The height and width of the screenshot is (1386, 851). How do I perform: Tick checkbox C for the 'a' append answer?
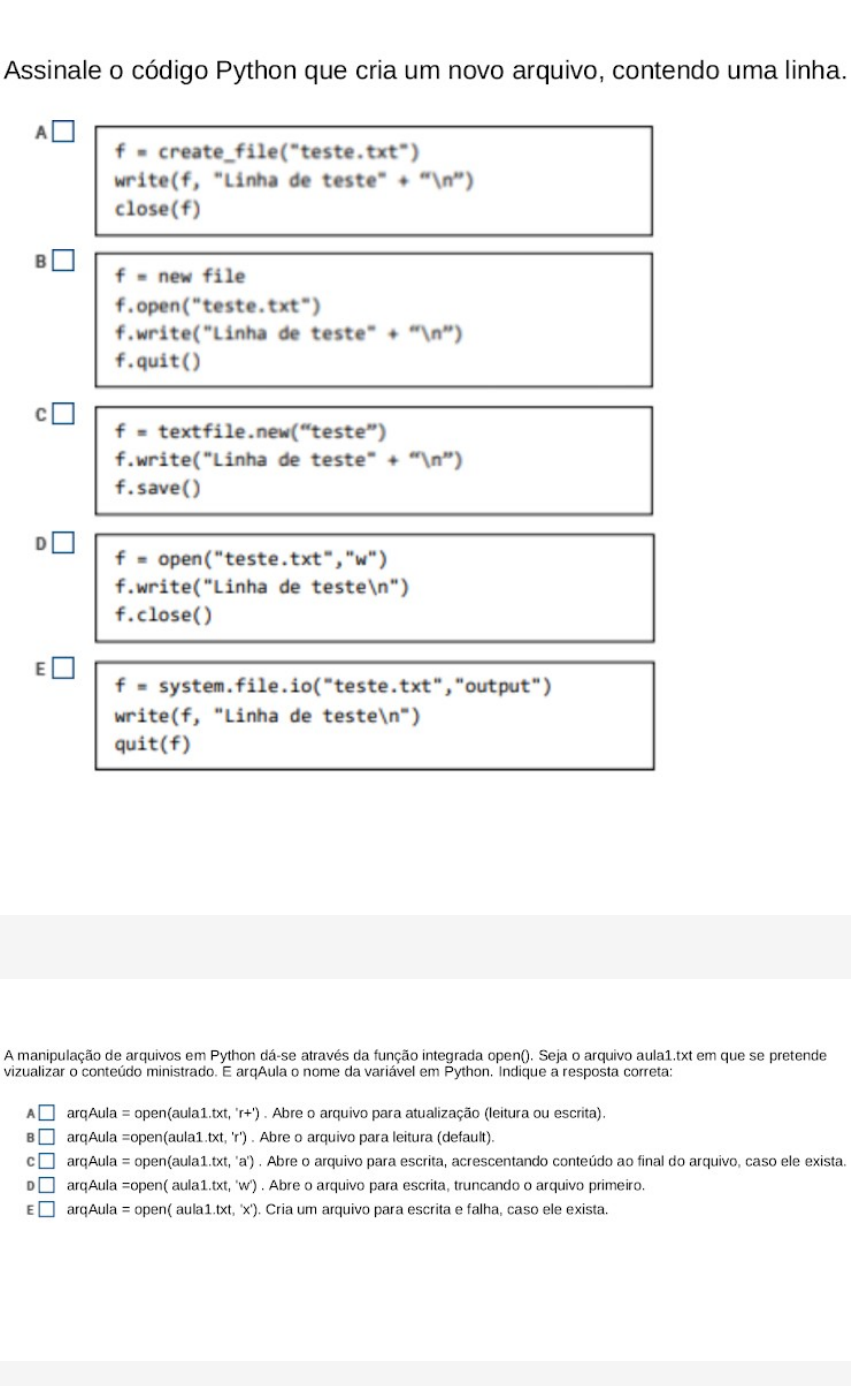48,1161
